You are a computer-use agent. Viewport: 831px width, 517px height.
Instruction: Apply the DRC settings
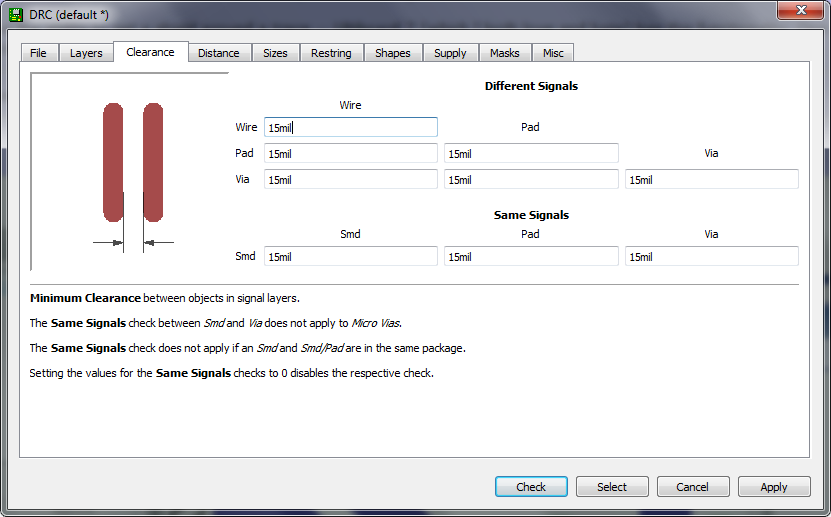pyautogui.click(x=774, y=486)
